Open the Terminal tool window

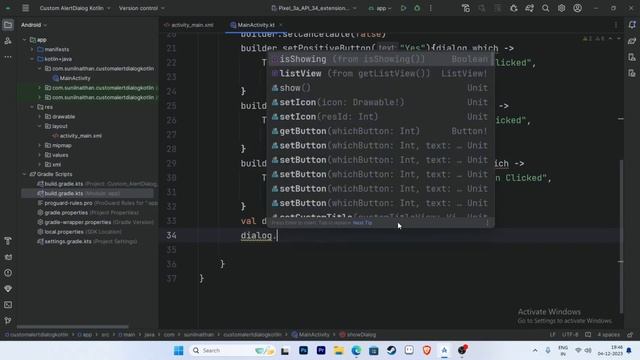(8, 305)
